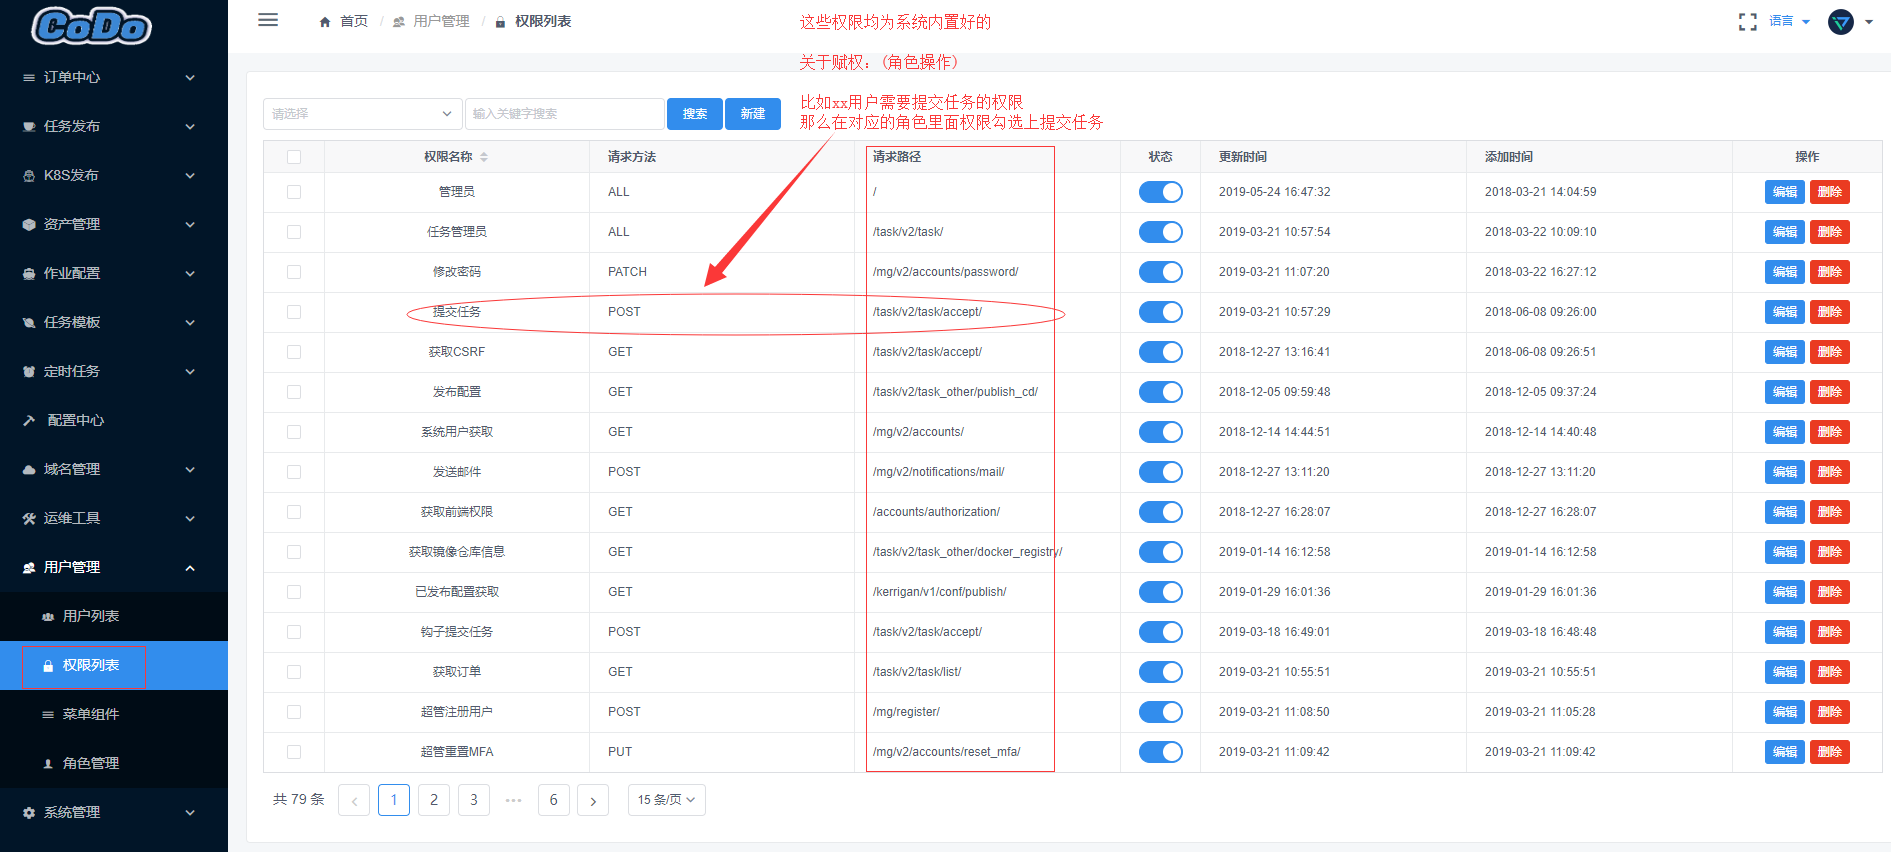Click the sort arrows beside 权限名称
The width and height of the screenshot is (1891, 852).
pyautogui.click(x=484, y=157)
